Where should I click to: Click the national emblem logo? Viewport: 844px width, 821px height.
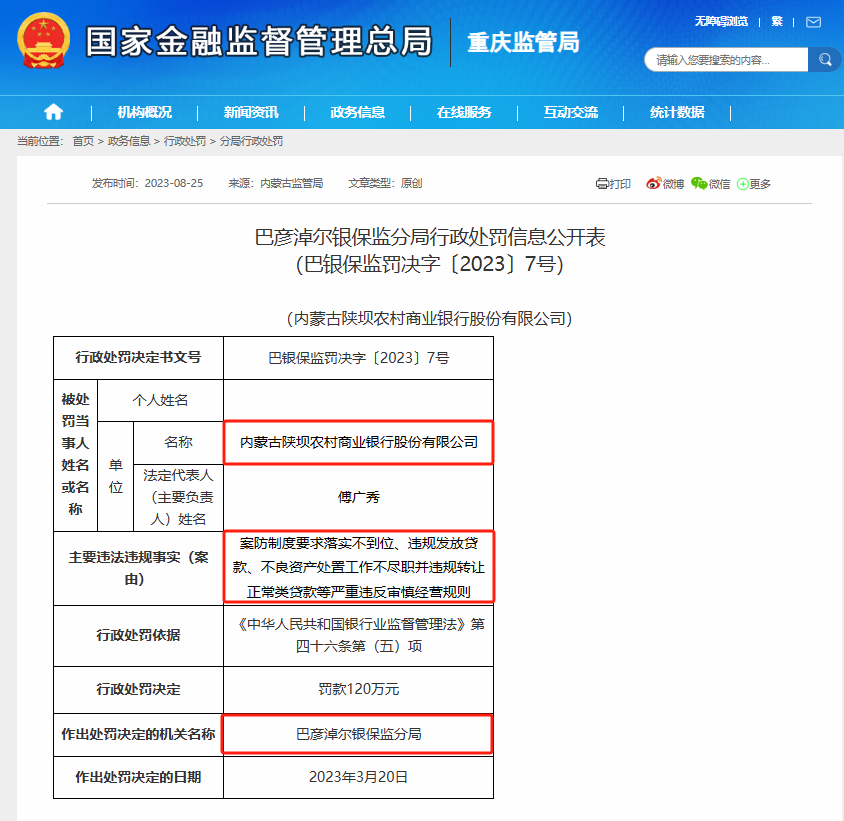(x=43, y=40)
